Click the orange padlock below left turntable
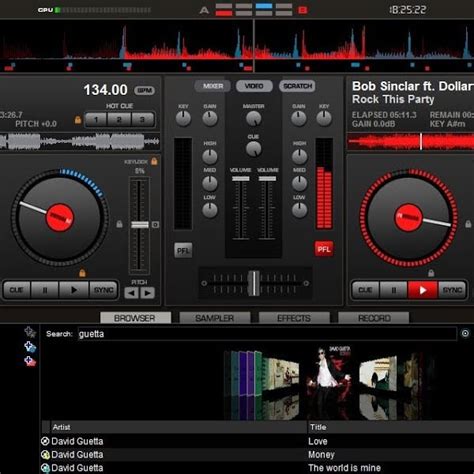Image resolution: width=474 pixels, height=474 pixels. point(82,273)
